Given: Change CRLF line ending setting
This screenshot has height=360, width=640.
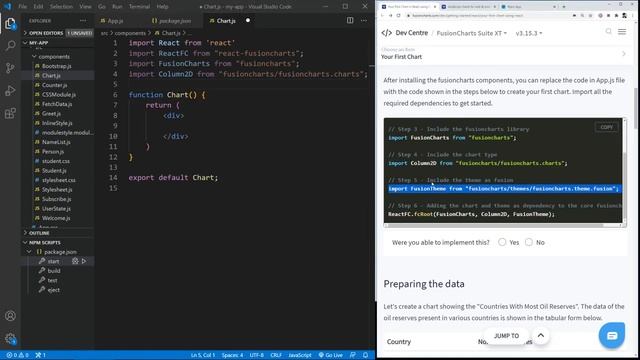Looking at the screenshot, I should pyautogui.click(x=276, y=355).
